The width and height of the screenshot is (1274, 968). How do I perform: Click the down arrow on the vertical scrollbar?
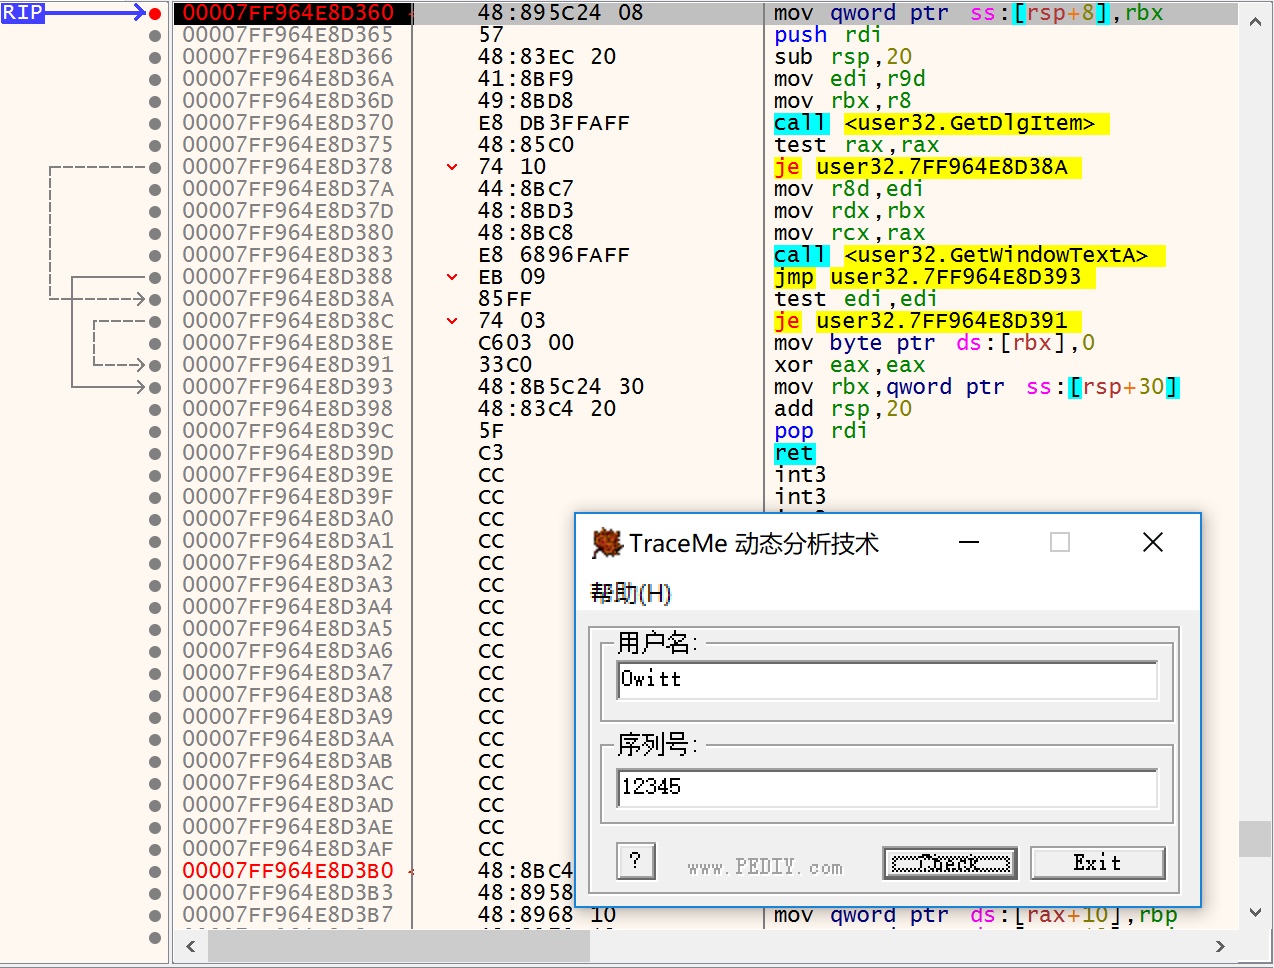[1255, 911]
